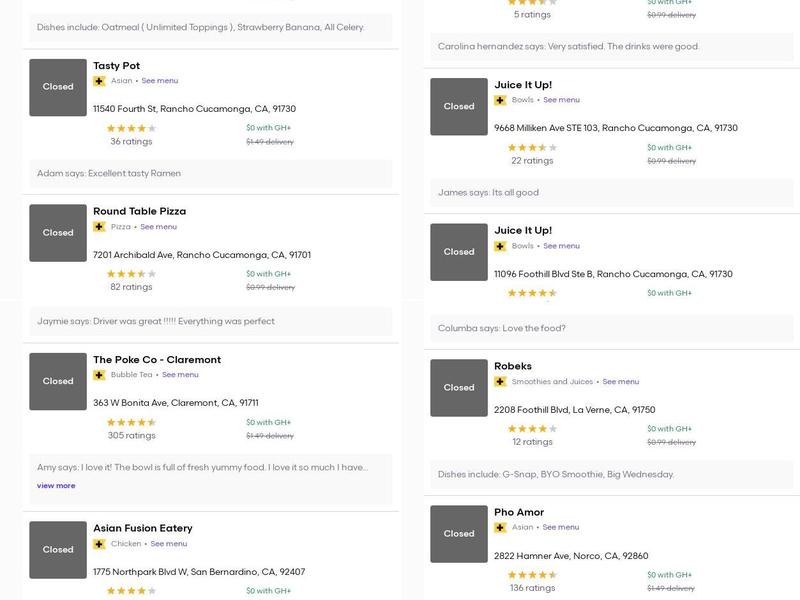Viewport: 800px width, 600px height.
Task: Click the GH+ badge icon for Asian Fusion Eatery
Action: click(99, 544)
